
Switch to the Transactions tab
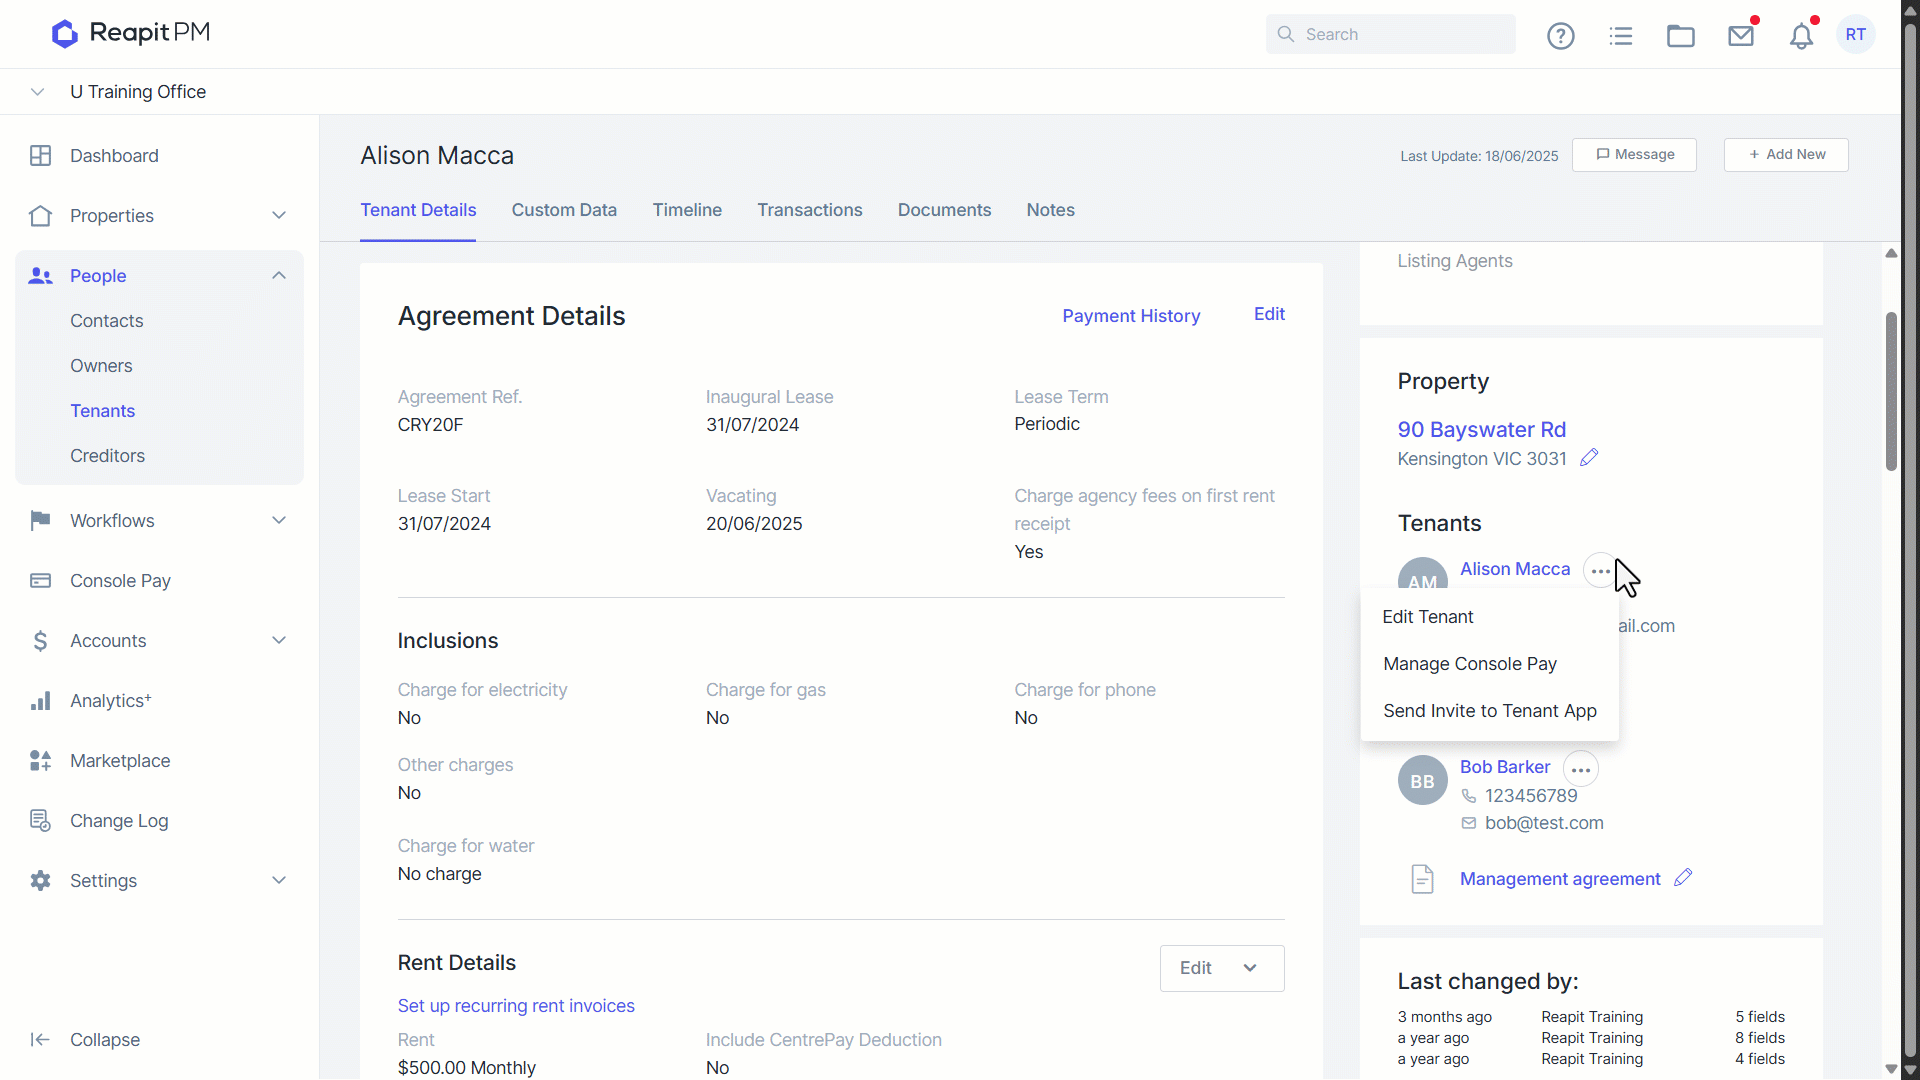pos(810,210)
